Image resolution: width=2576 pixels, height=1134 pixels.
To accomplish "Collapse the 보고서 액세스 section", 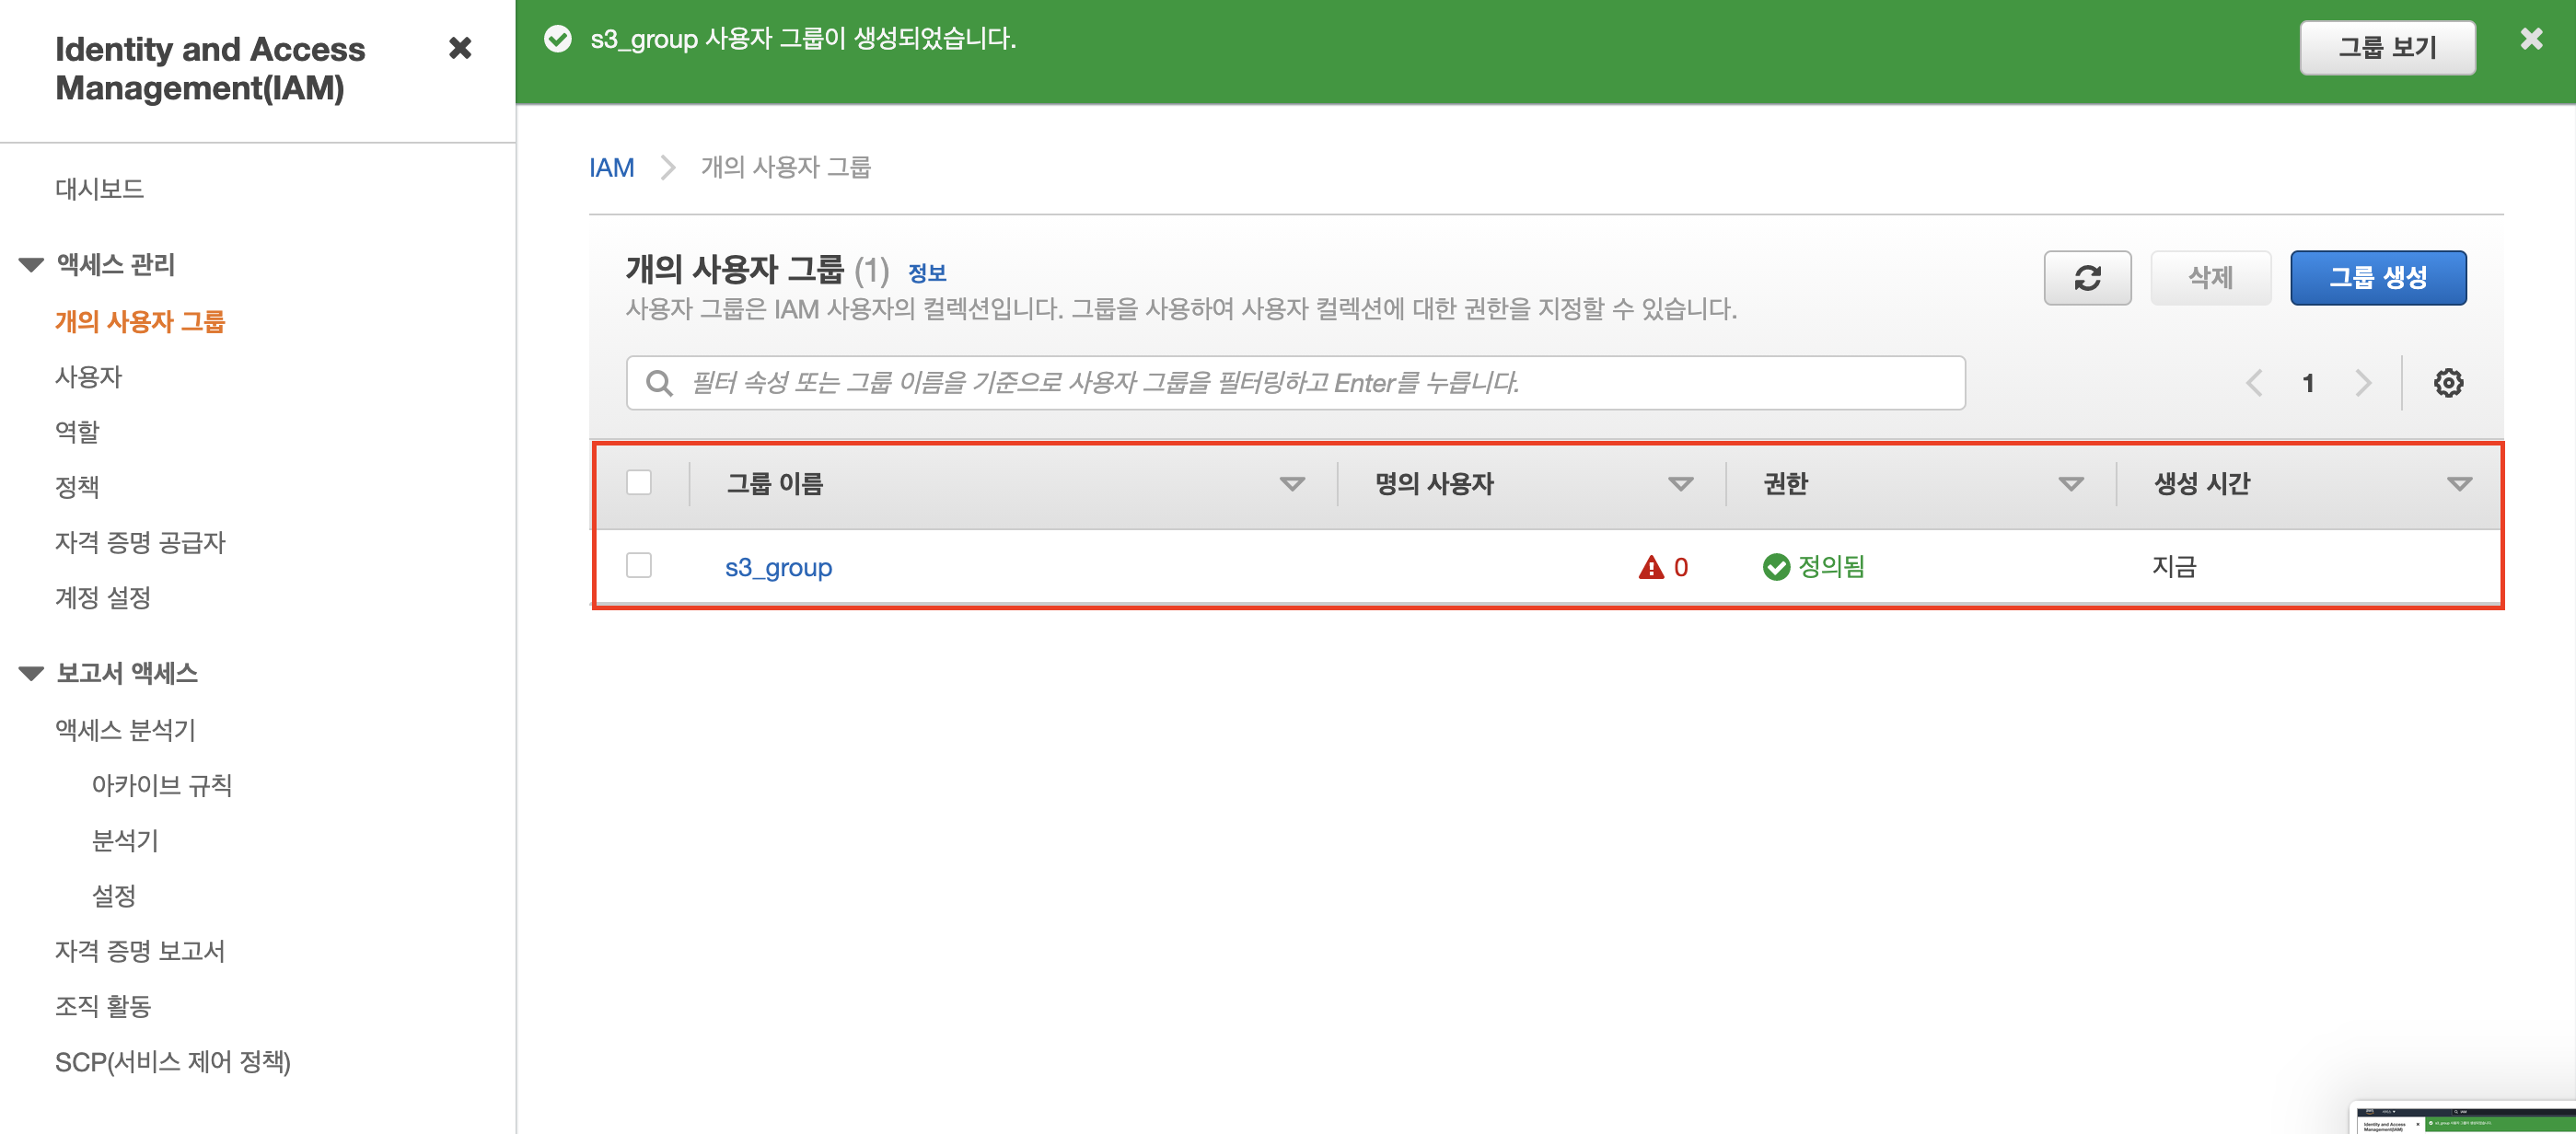I will coord(32,674).
